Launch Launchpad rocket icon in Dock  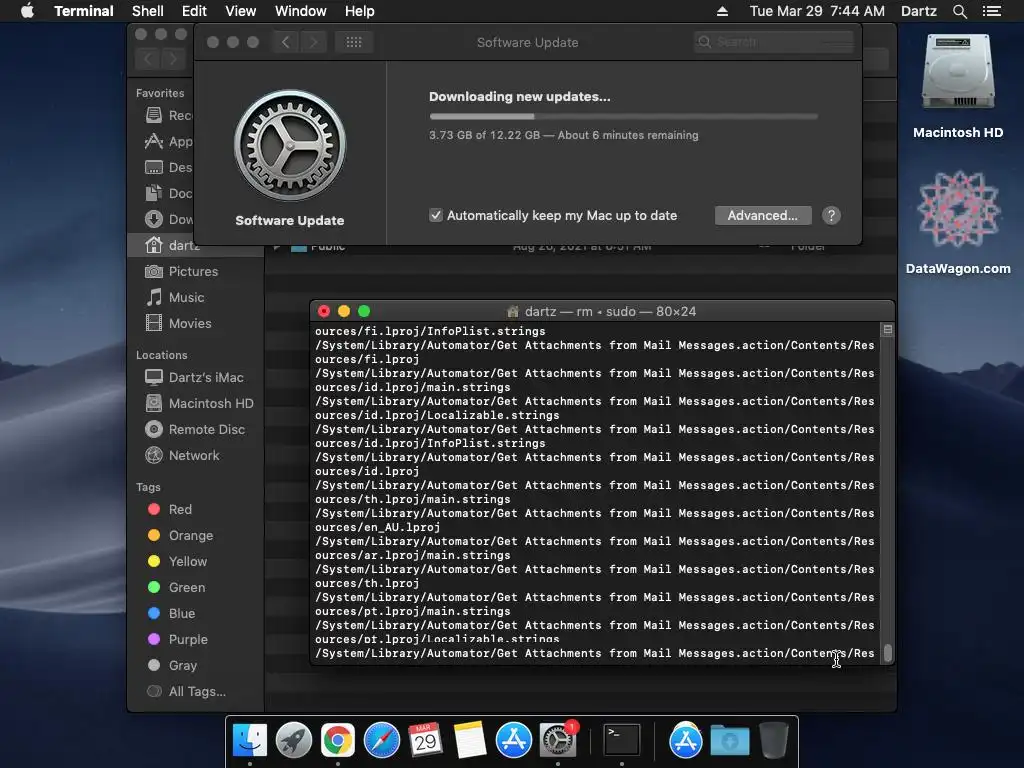click(x=293, y=740)
